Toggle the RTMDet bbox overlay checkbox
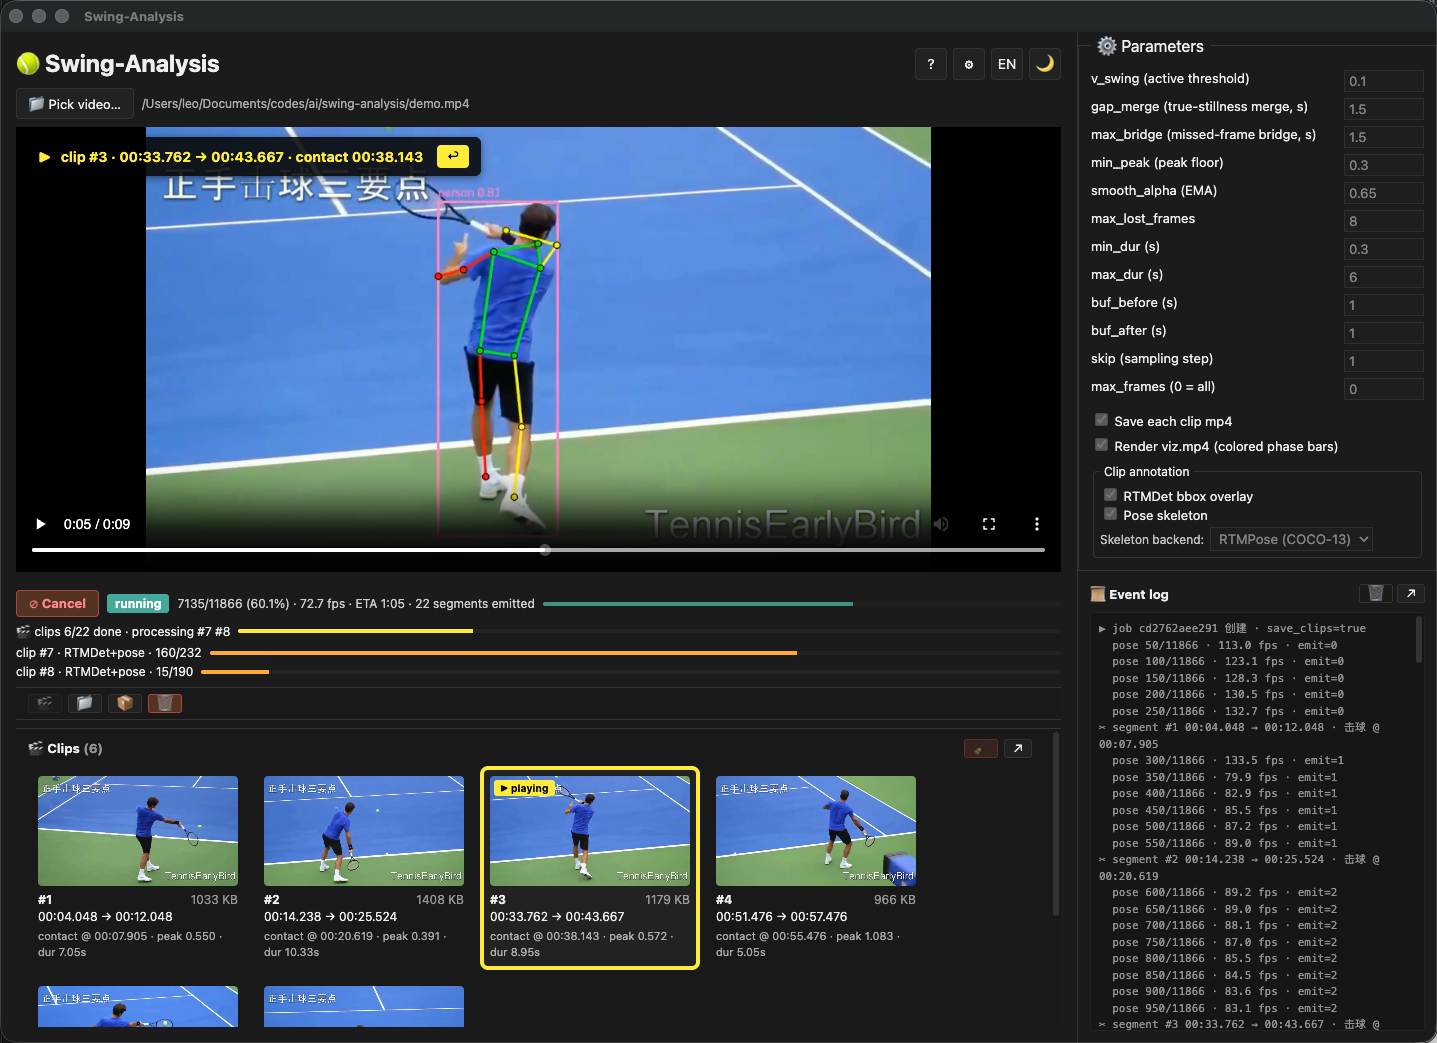The image size is (1437, 1043). point(1110,495)
